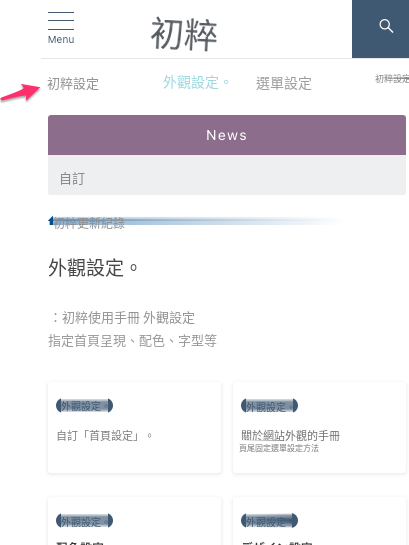
Task: Click the 指定首頁呈現、配色、字型等 description text
Action: pos(132,341)
